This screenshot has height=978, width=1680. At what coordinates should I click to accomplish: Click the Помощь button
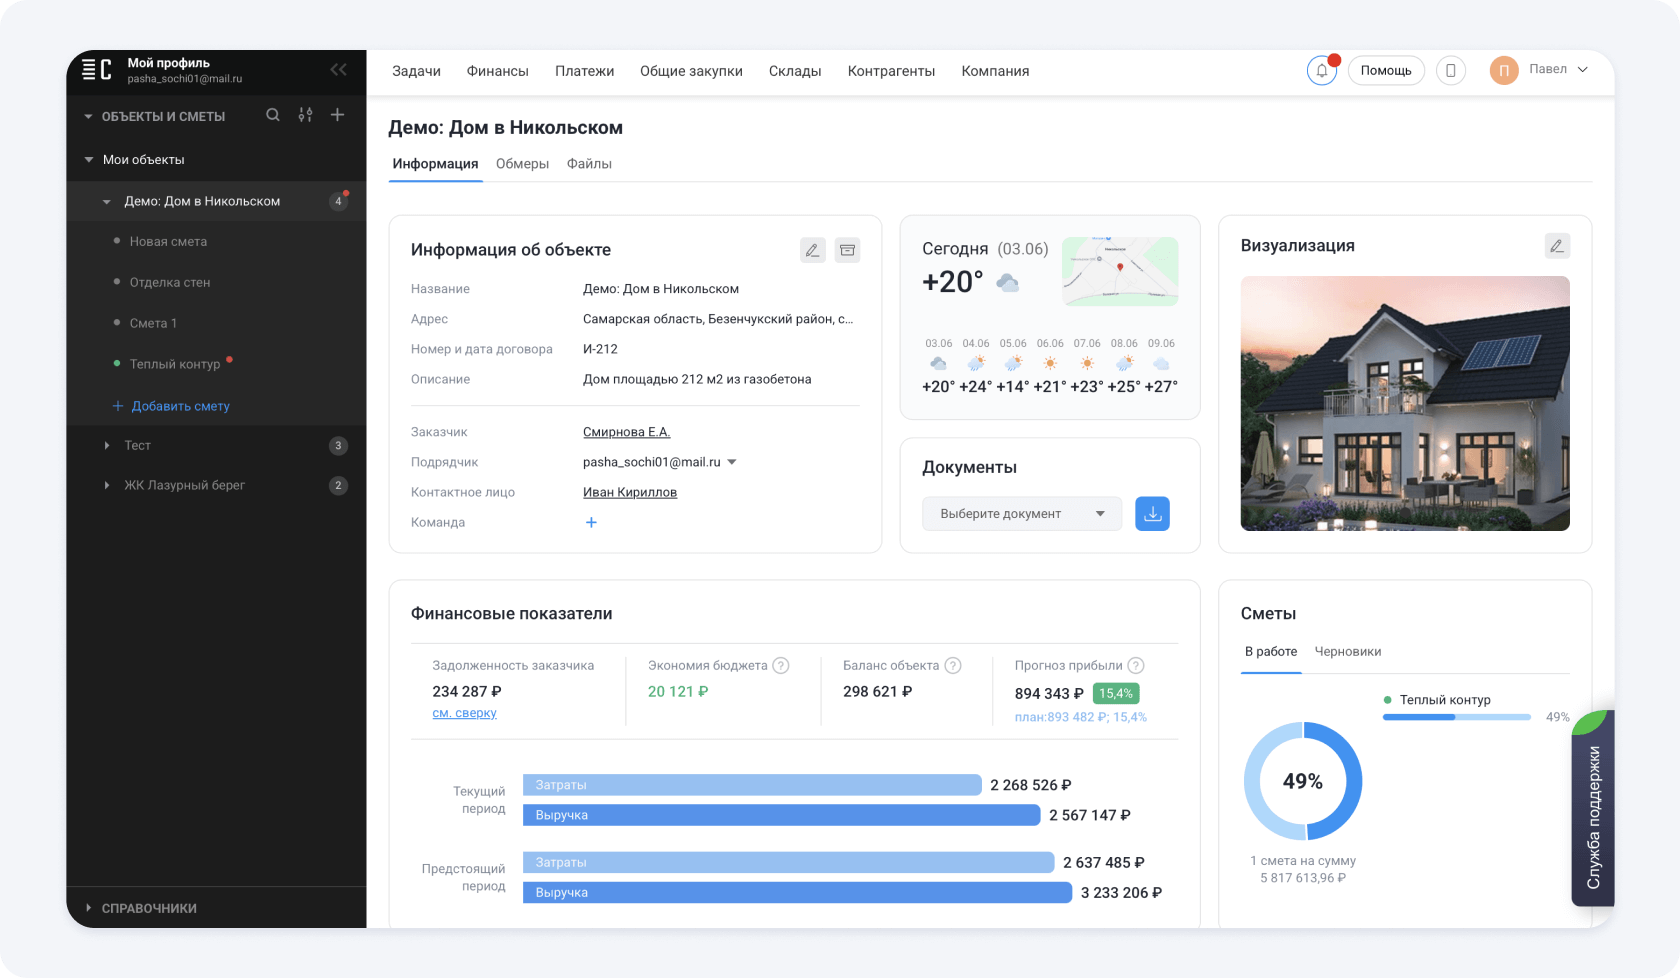[1385, 71]
